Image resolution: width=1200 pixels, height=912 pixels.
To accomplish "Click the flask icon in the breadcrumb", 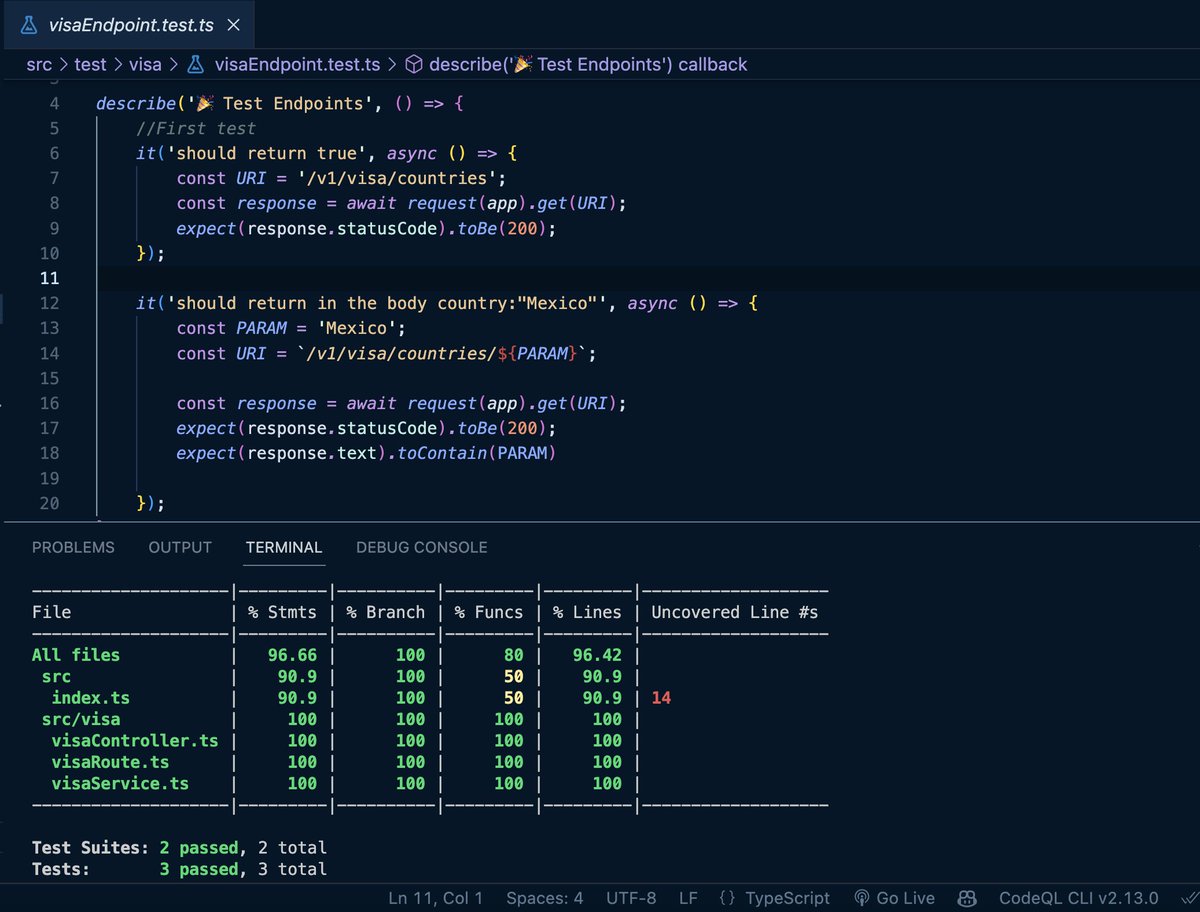I will pos(196,64).
